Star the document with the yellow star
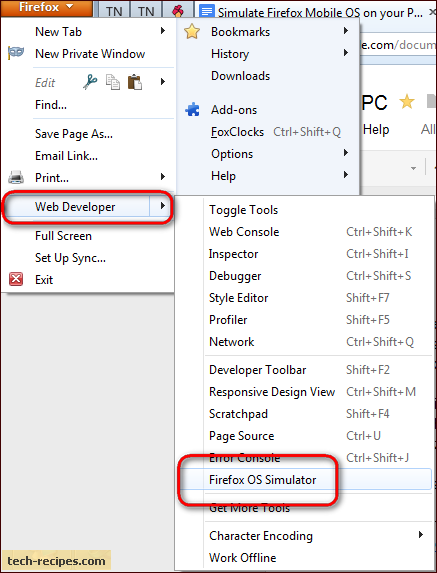The height and width of the screenshot is (573, 437). click(406, 102)
